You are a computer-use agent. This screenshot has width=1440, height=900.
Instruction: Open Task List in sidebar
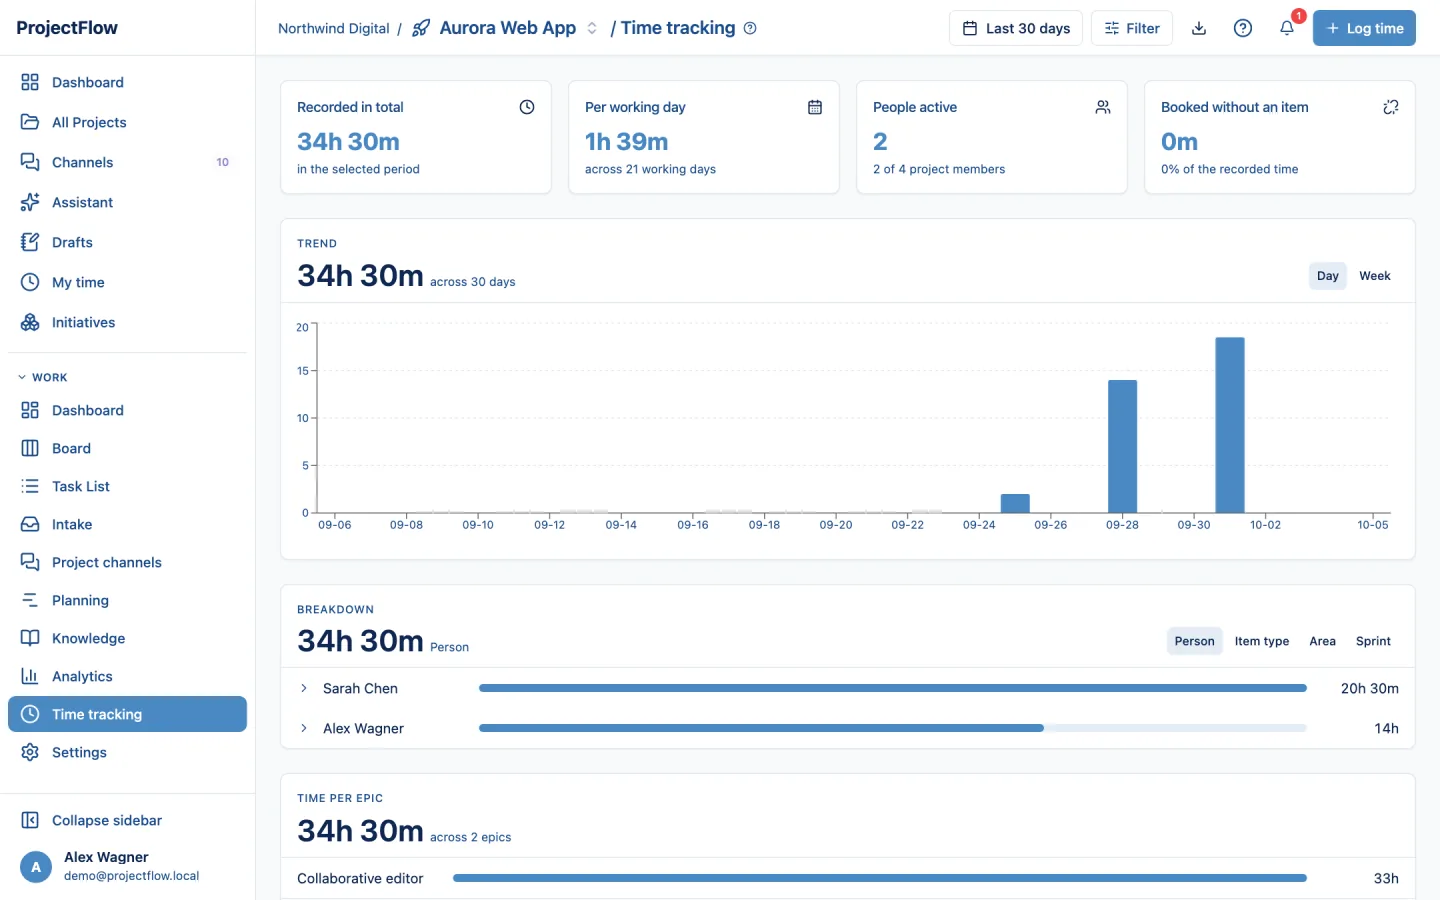pyautogui.click(x=127, y=486)
